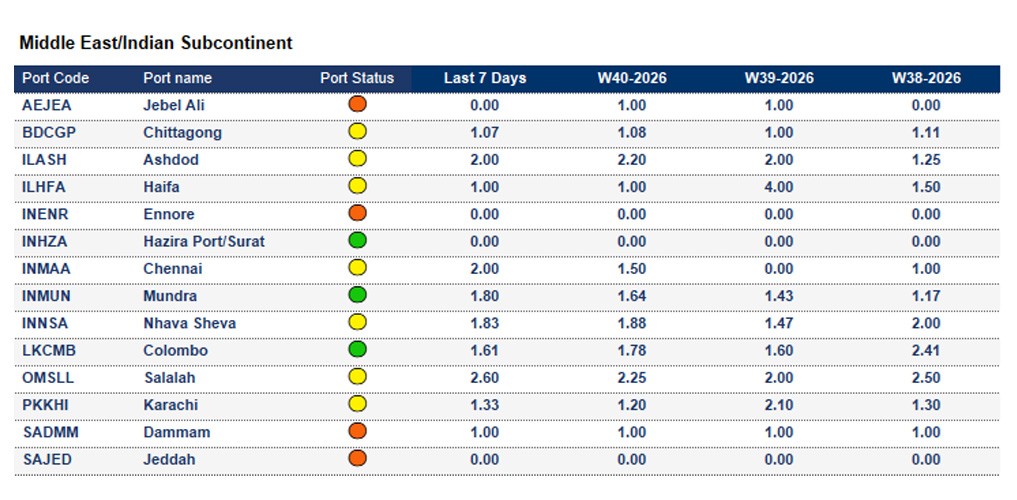
Task: Click Chennai yellow status circle
Action: [x=357, y=268]
